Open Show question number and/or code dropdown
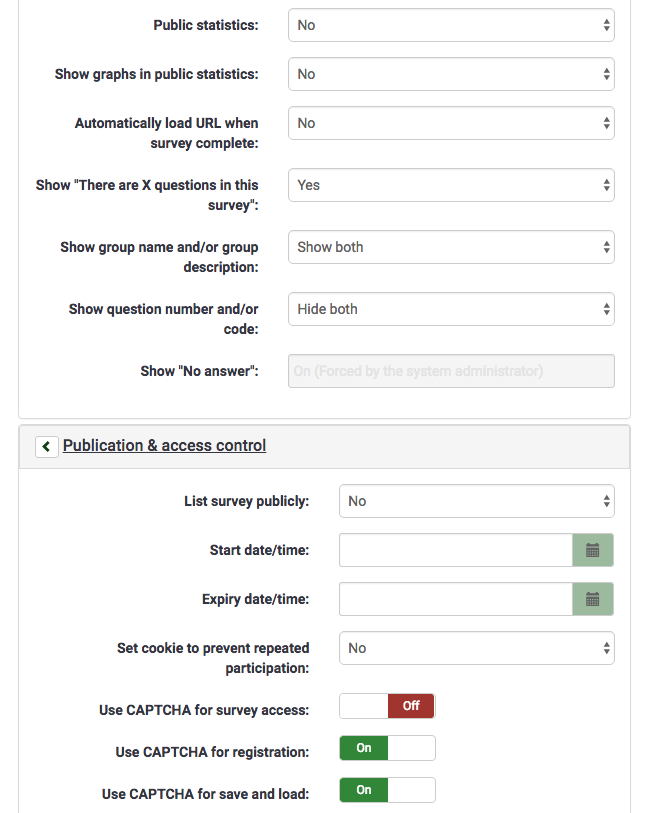The width and height of the screenshot is (651, 813). pos(451,309)
